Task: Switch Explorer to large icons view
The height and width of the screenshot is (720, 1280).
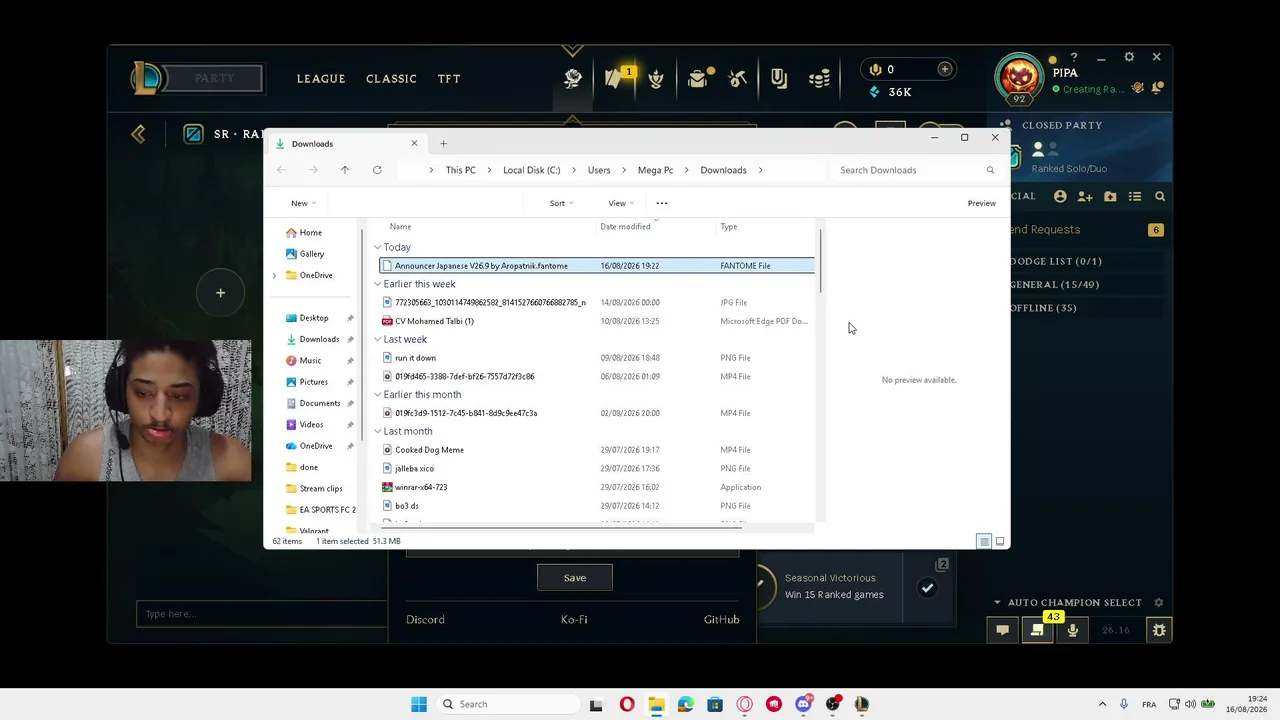Action: pyautogui.click(x=999, y=541)
